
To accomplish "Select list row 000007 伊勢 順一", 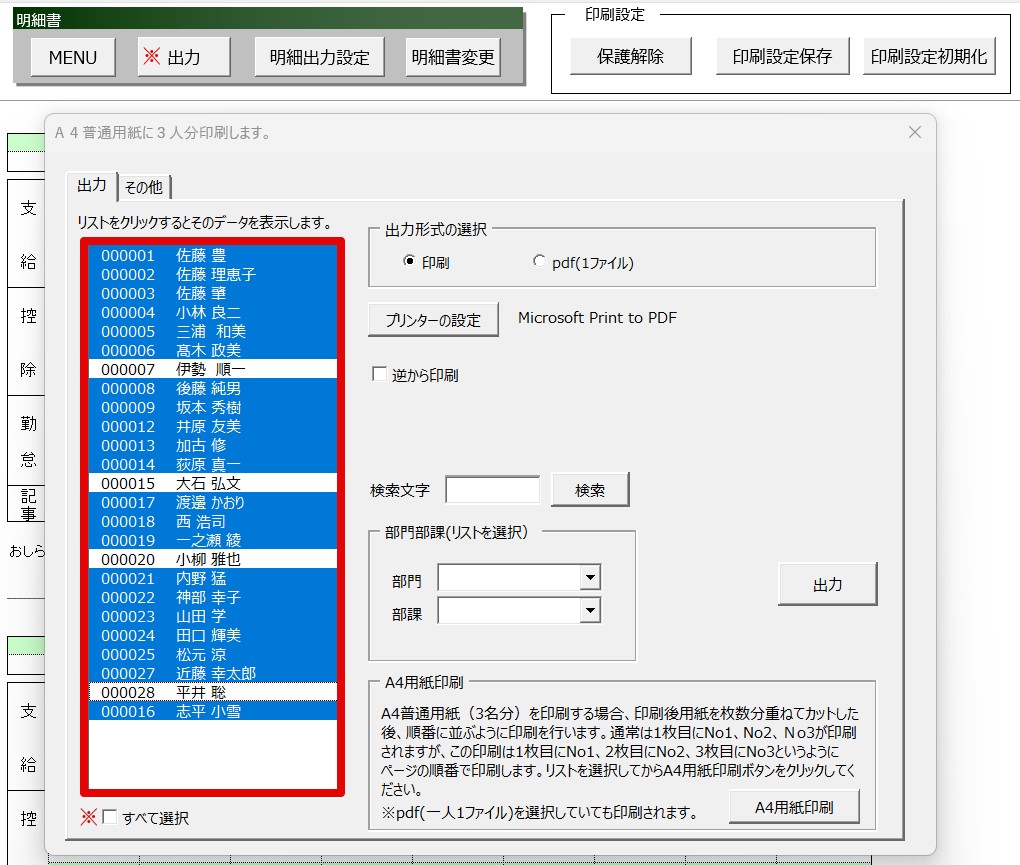I will [x=213, y=369].
